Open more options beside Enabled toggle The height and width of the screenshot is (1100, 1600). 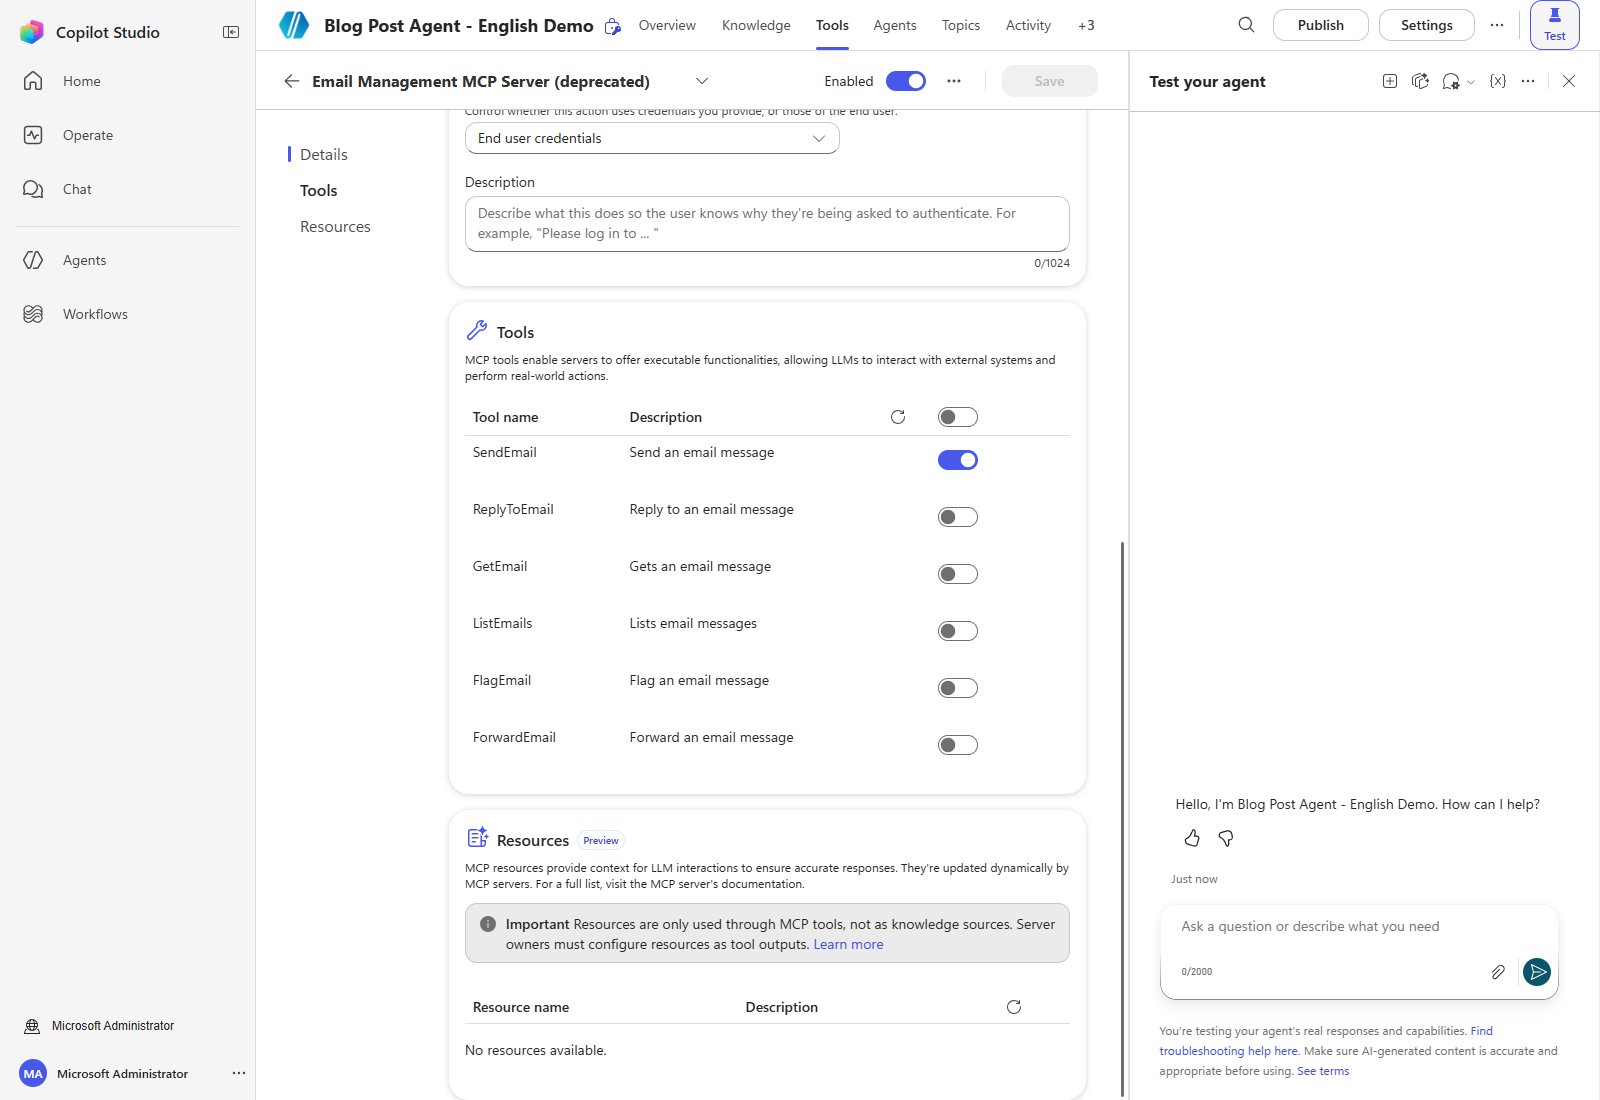point(954,81)
